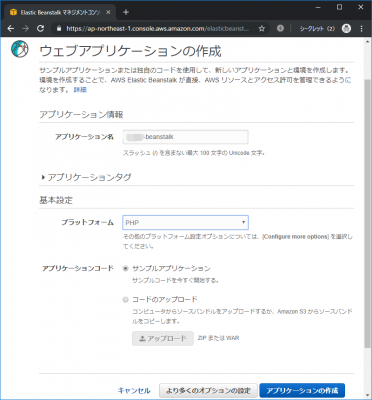Click the incognito profile avatar icon
The width and height of the screenshot is (372, 400).
pos(346,29)
